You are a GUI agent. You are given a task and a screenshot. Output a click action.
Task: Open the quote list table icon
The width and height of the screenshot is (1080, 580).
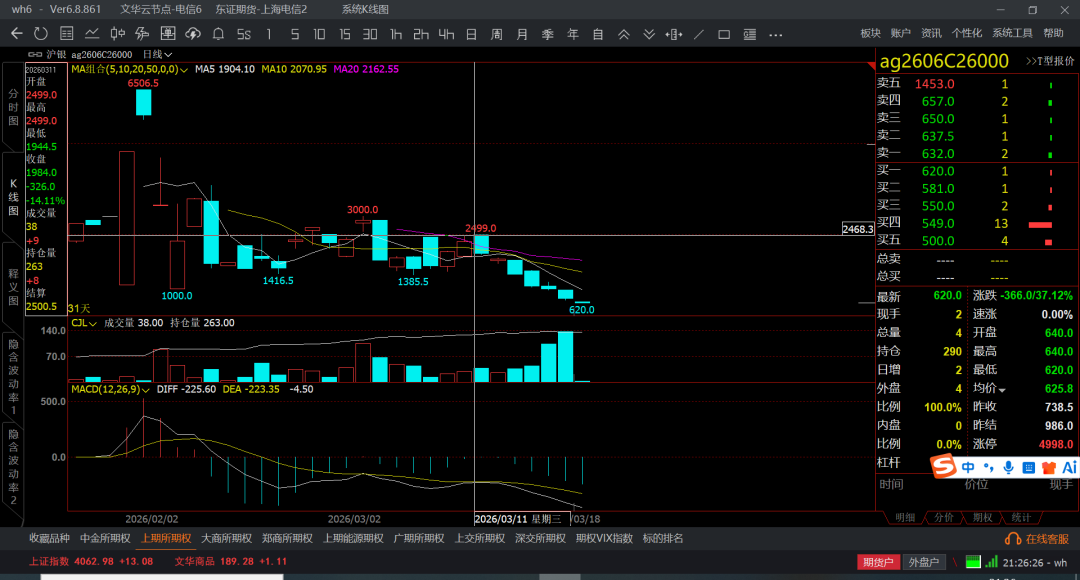click(x=67, y=33)
